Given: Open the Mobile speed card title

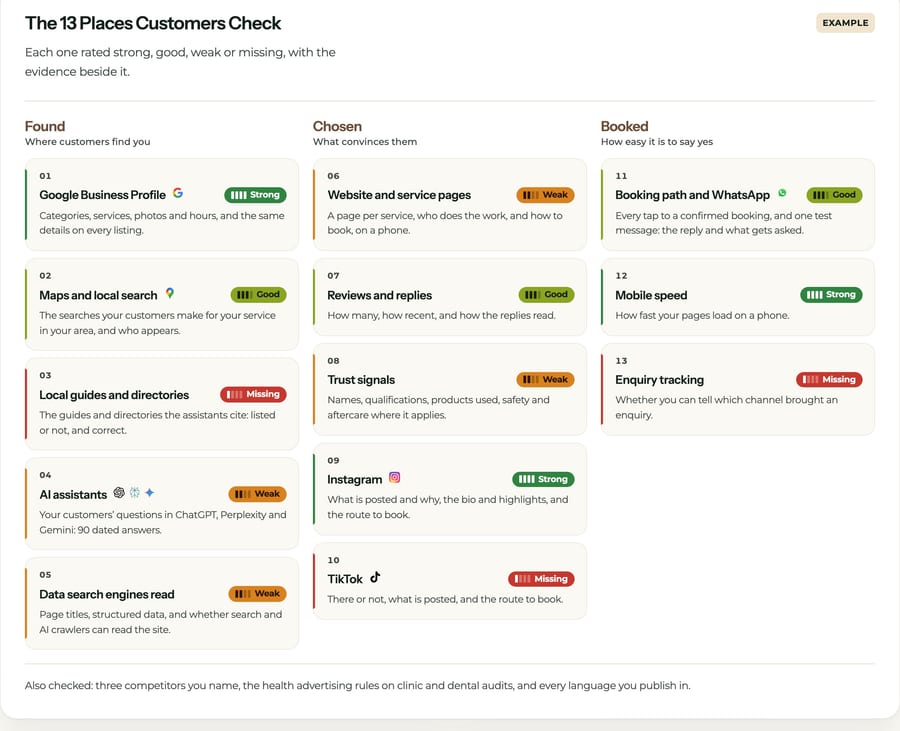Looking at the screenshot, I should 651,295.
